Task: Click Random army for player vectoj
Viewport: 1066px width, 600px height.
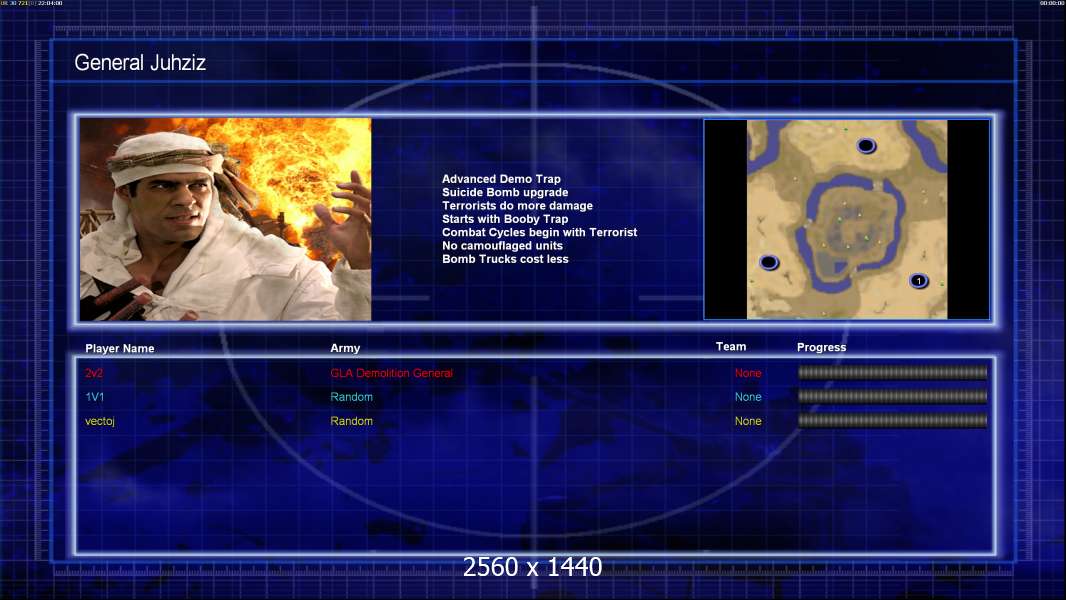Action: pos(351,421)
